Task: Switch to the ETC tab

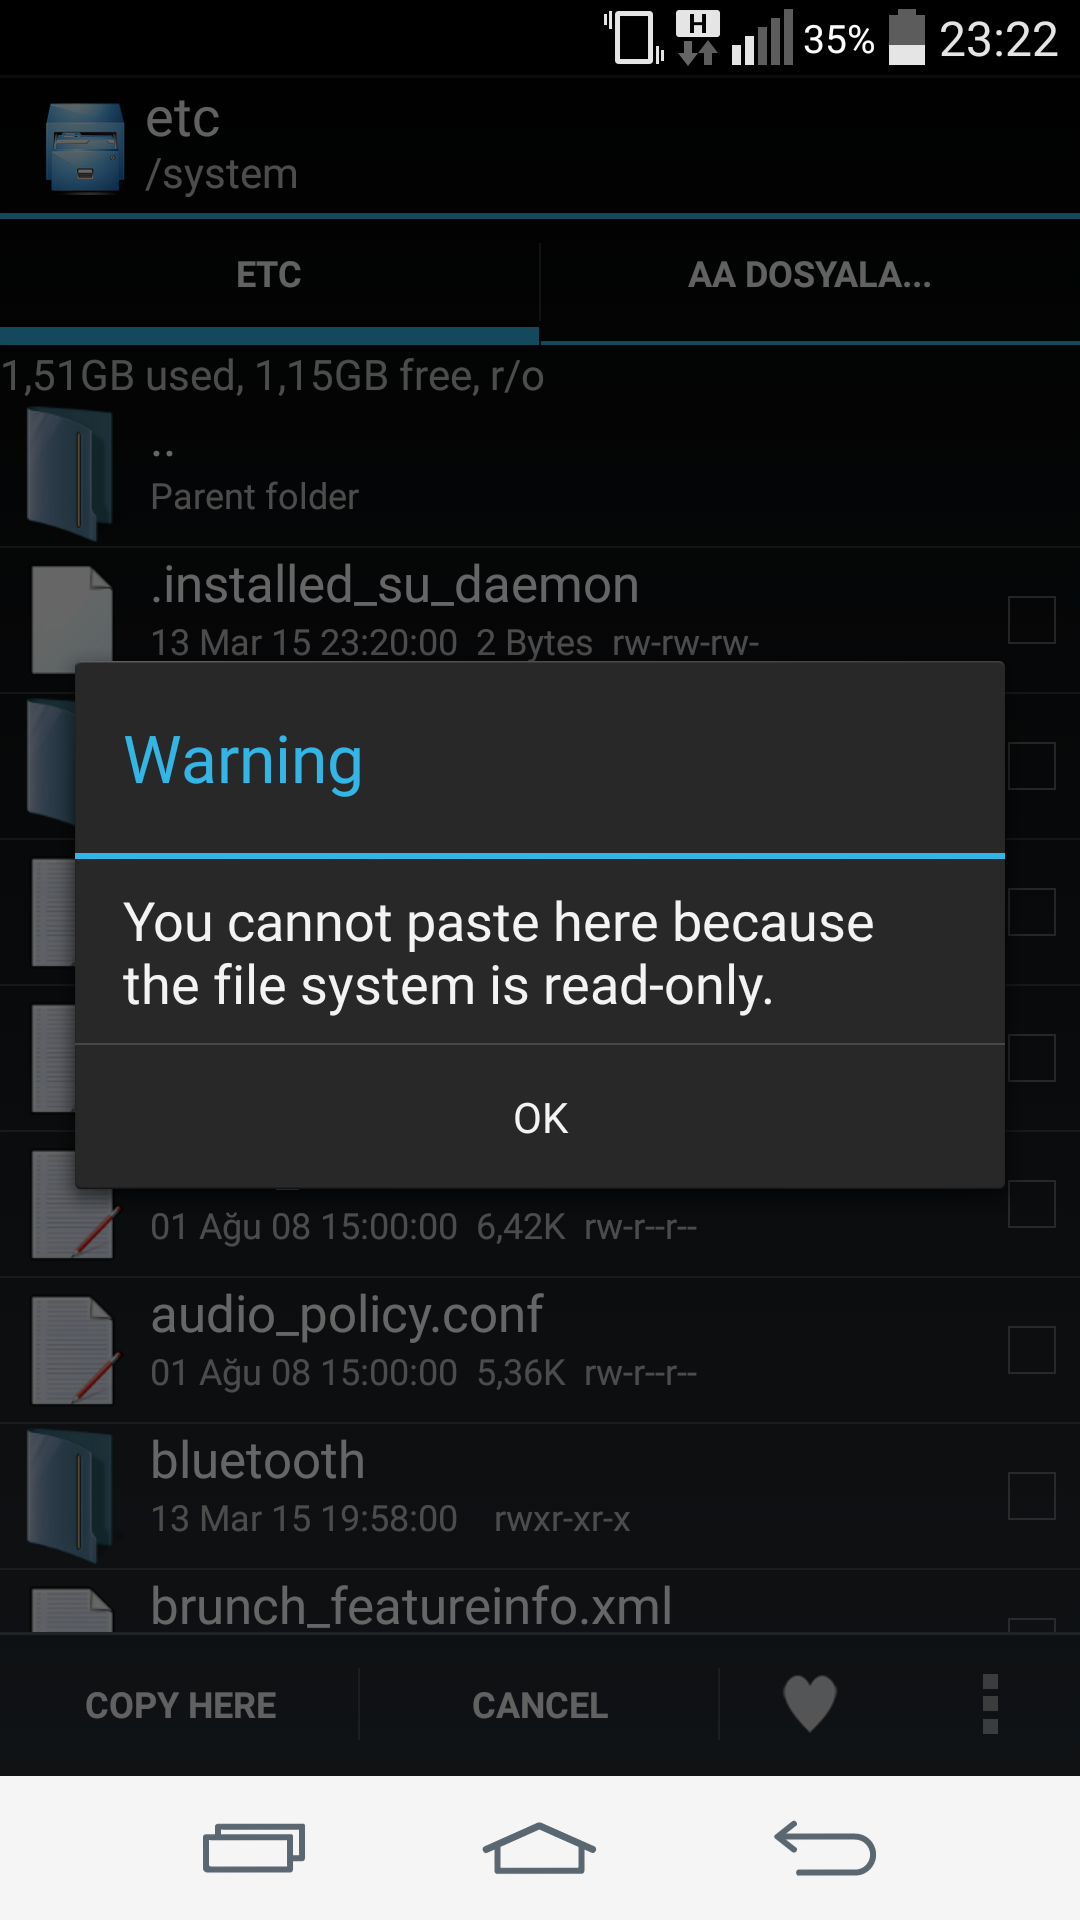Action: 269,275
